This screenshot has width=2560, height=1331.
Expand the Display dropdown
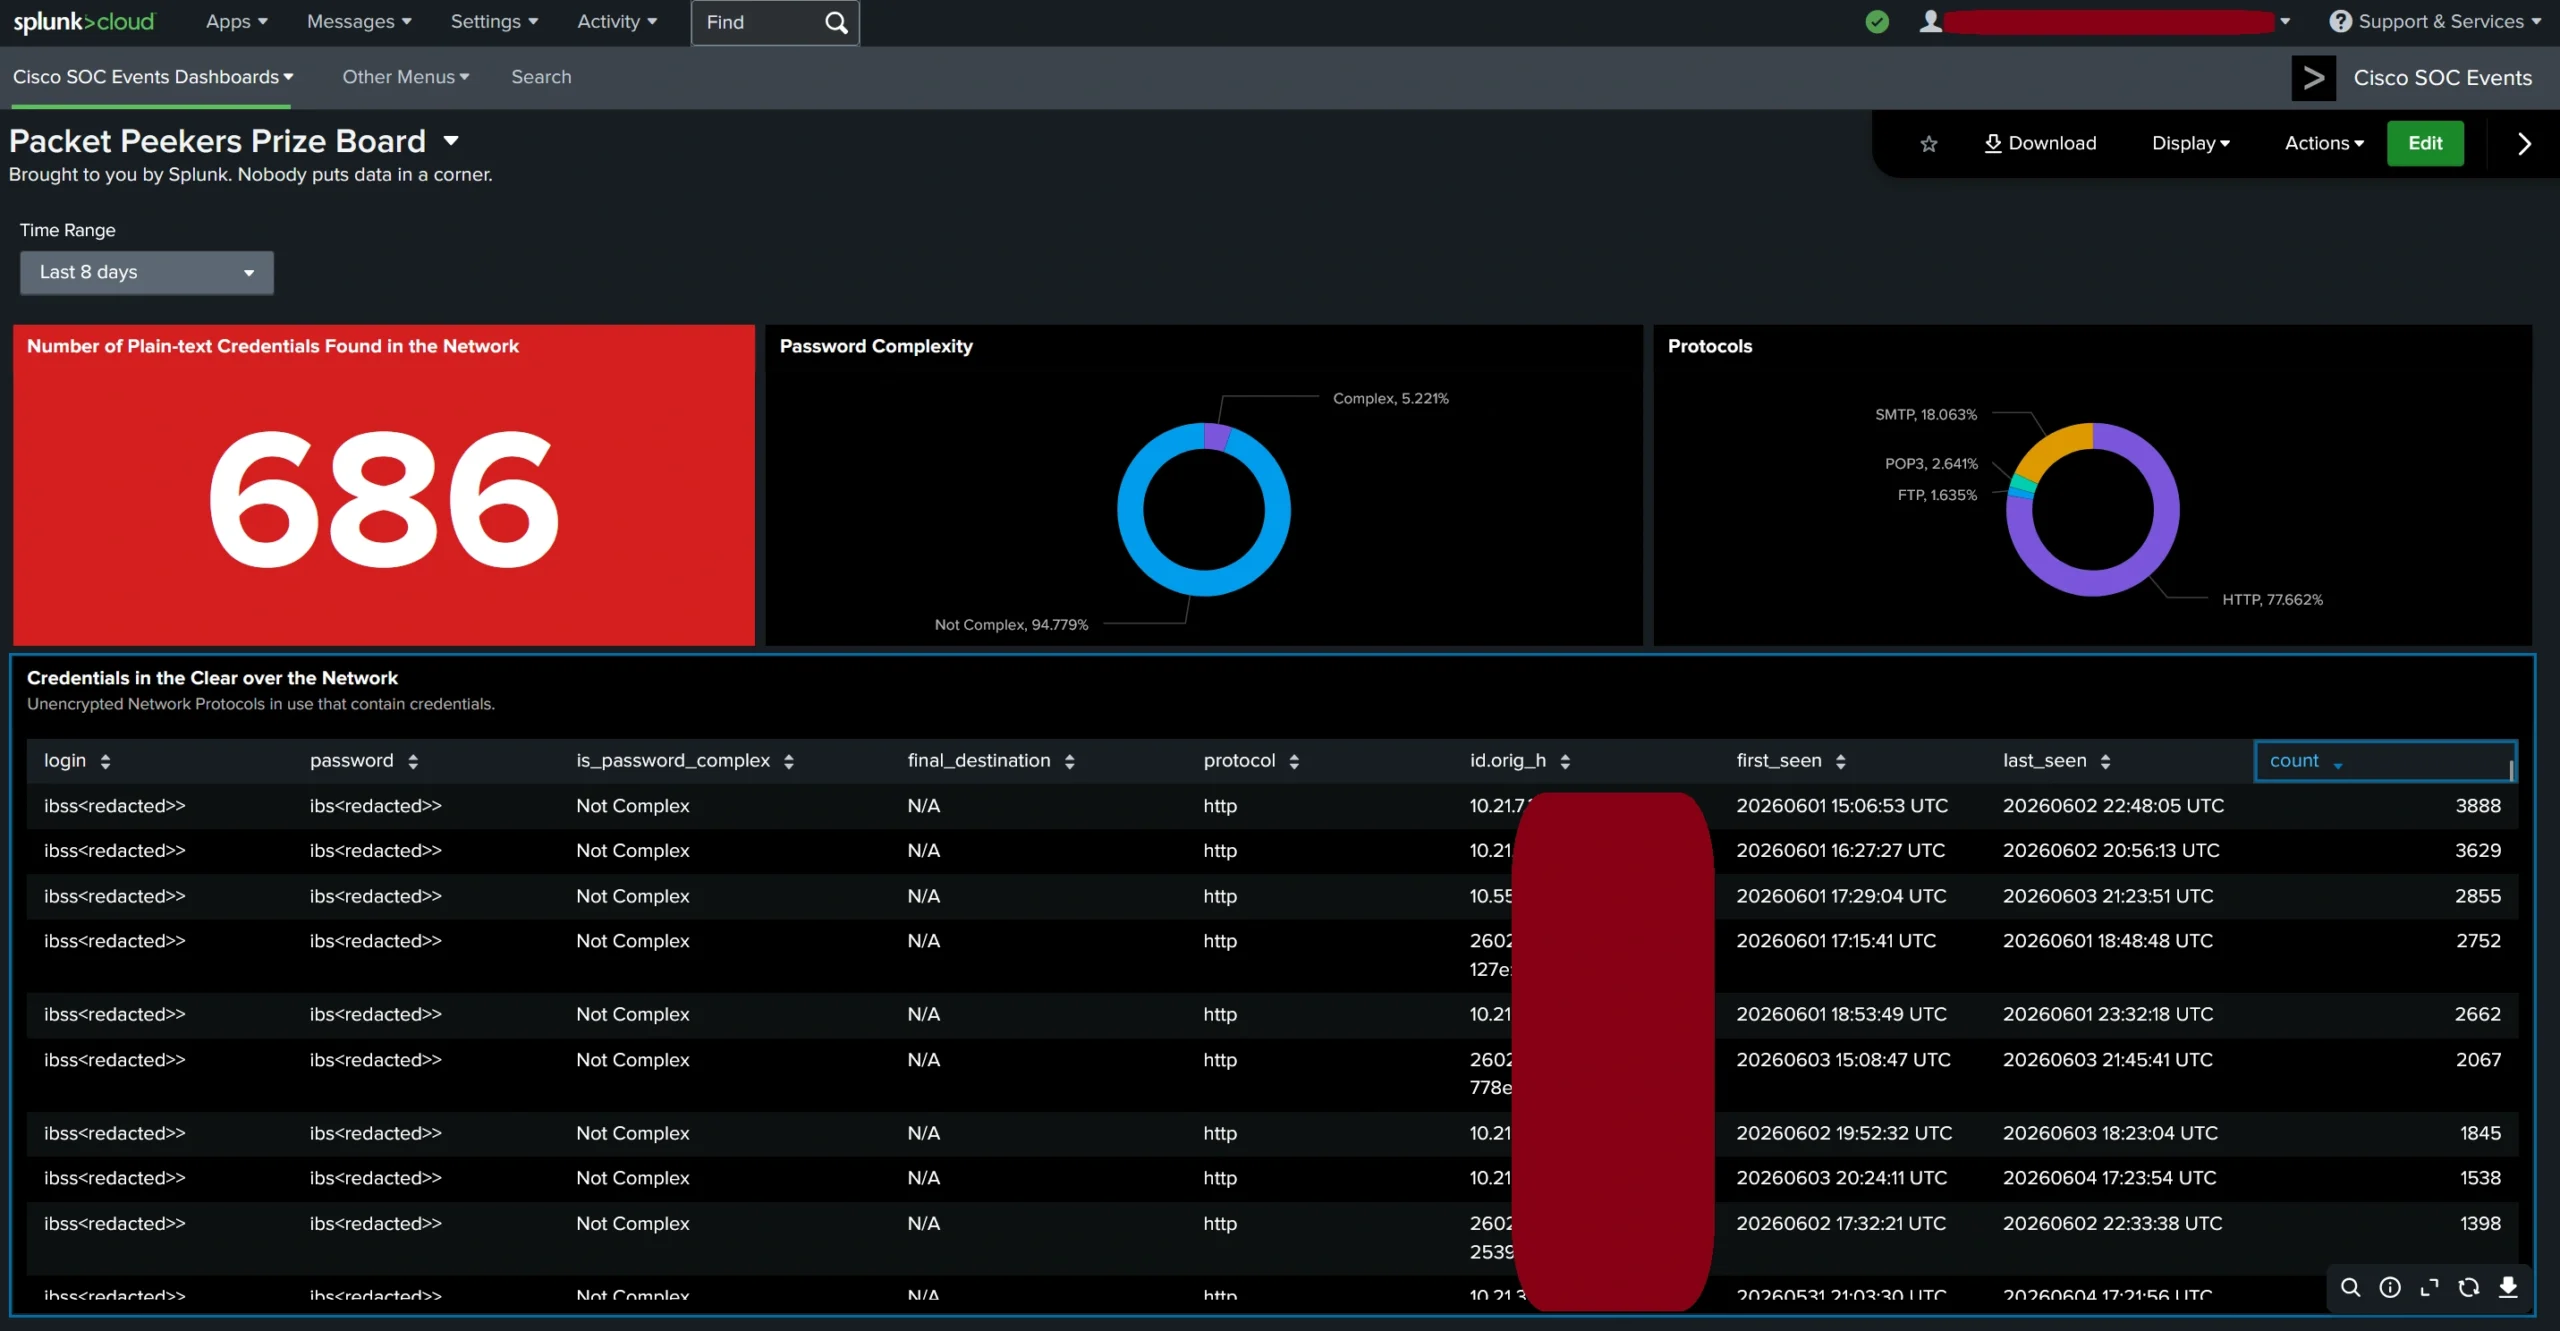(2191, 144)
